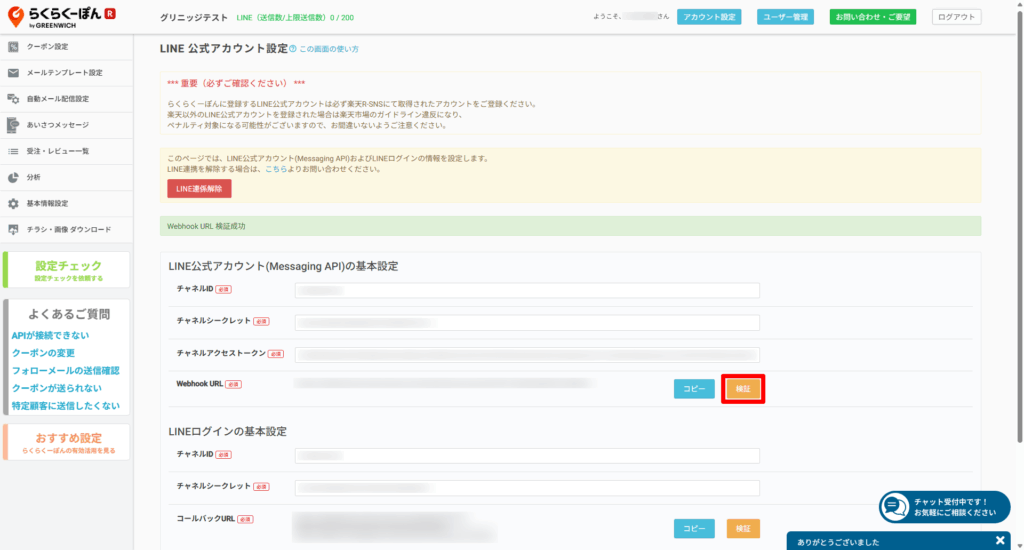Click the coupon settings icon in sidebar
This screenshot has width=1024, height=550.
pos(13,47)
